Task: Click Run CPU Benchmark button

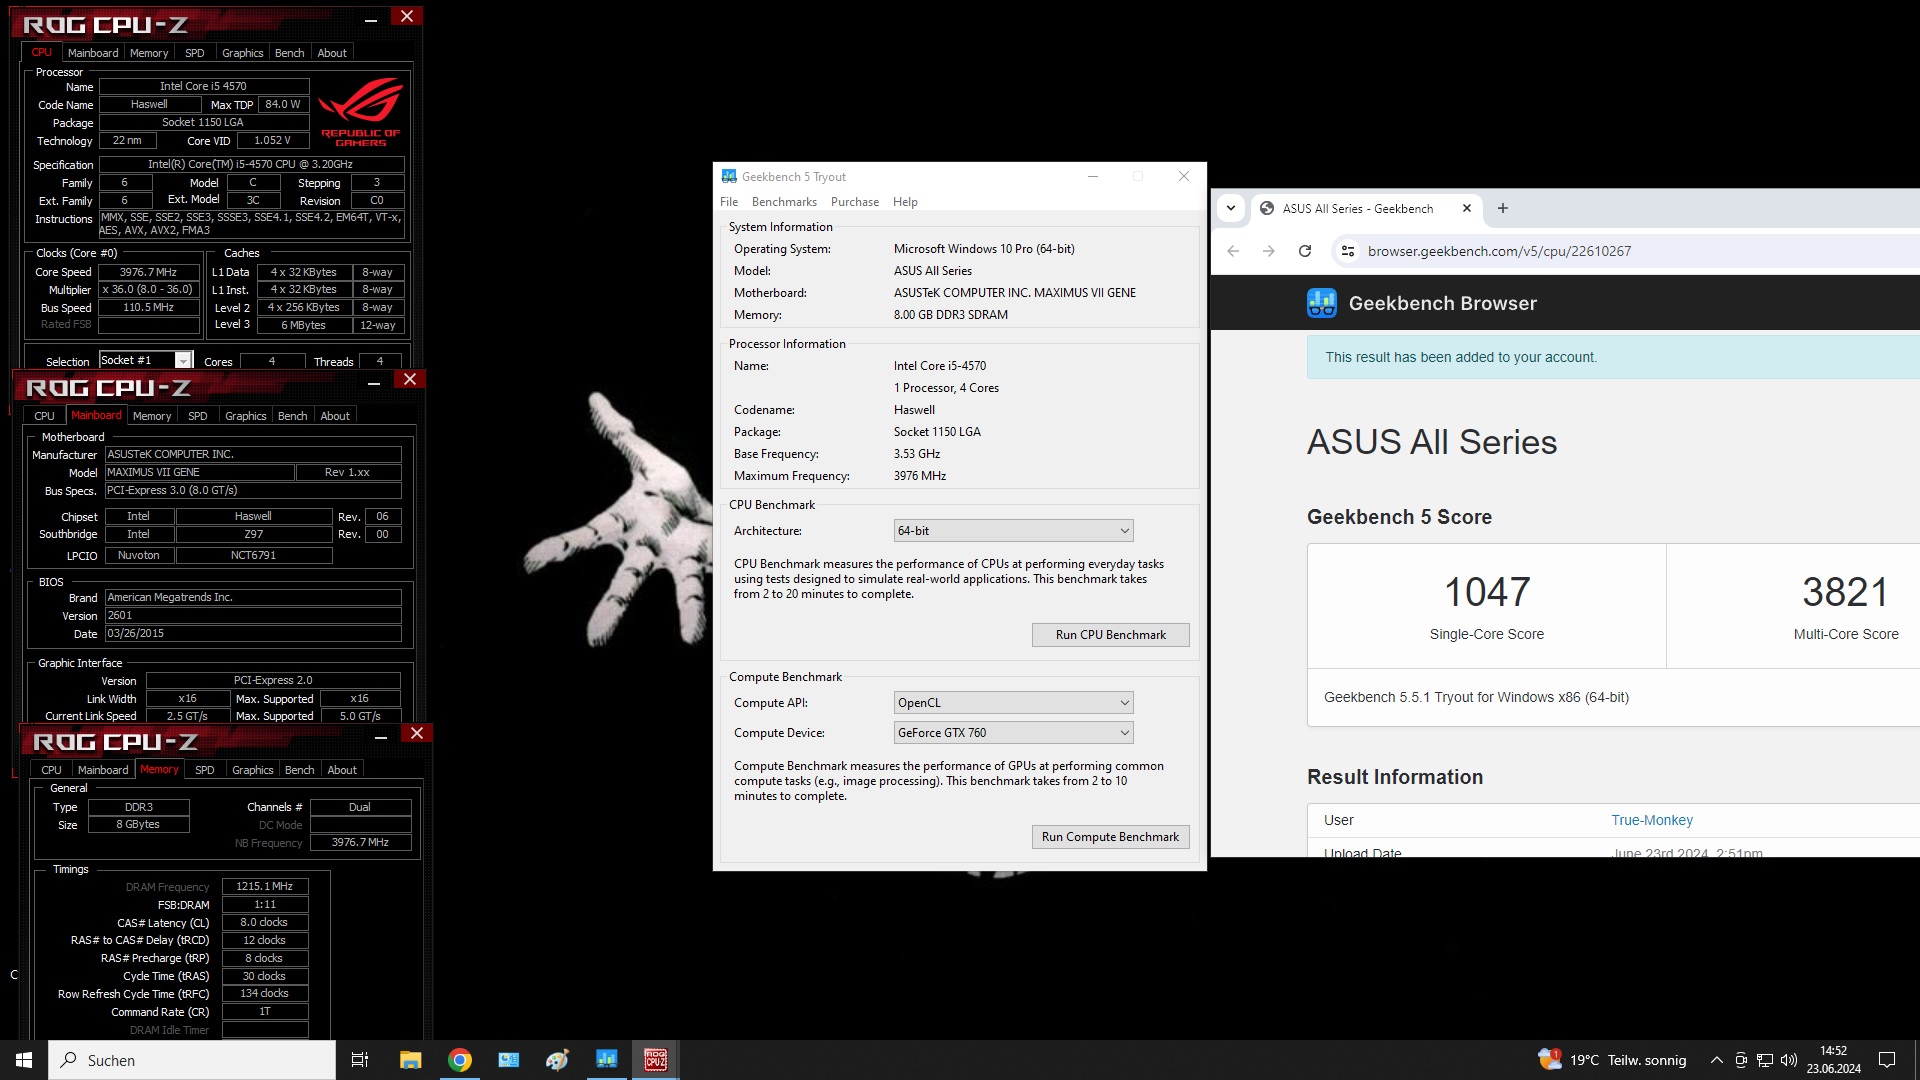Action: tap(1110, 635)
